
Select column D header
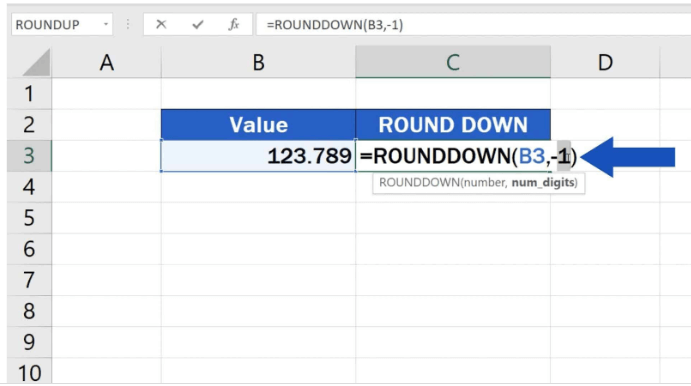[x=605, y=62]
